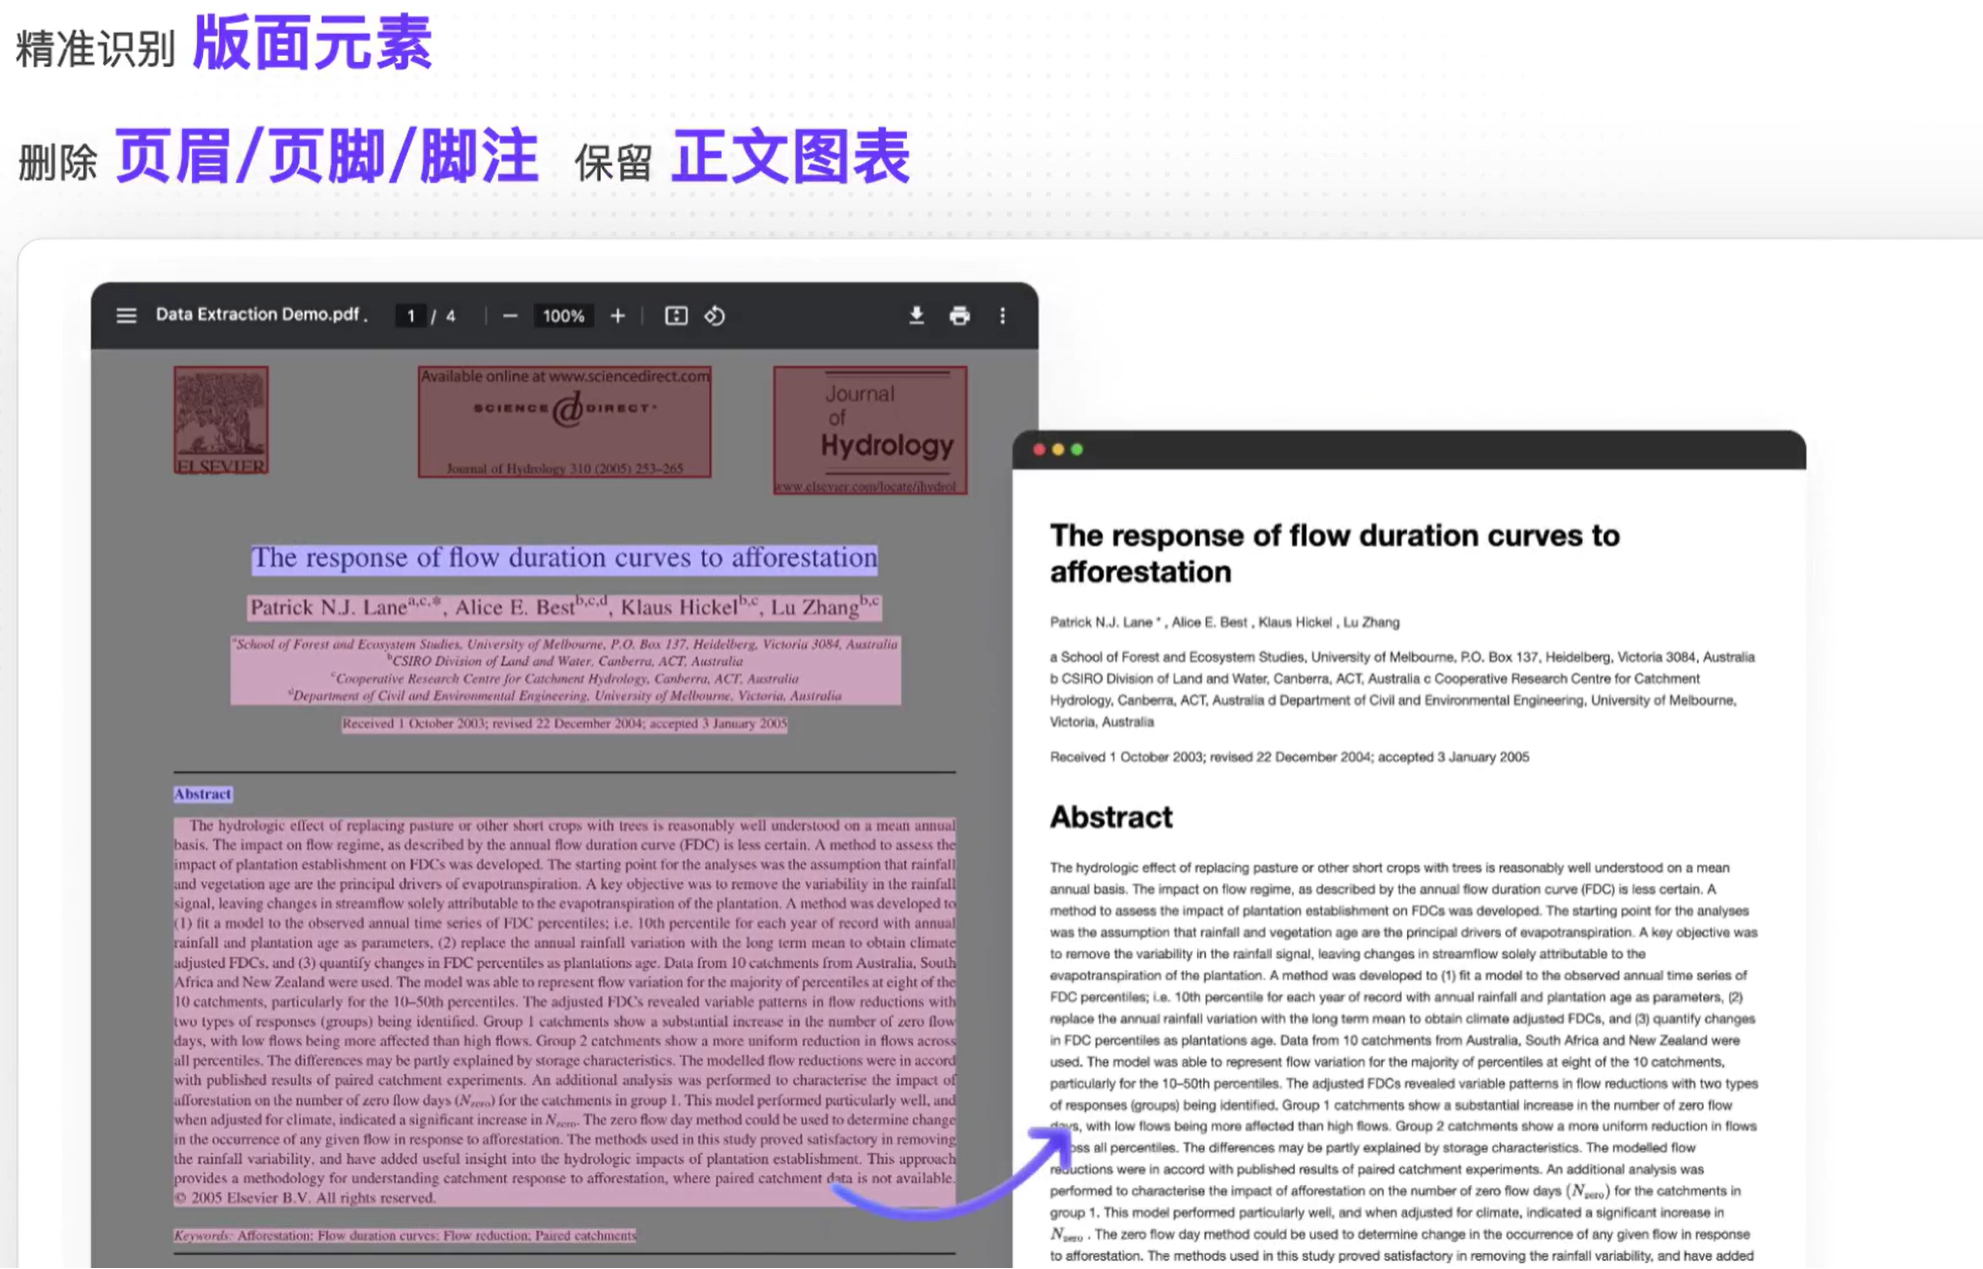The width and height of the screenshot is (1983, 1269).
Task: Click the 页眉/页脚/脚注 heading text
Action: coord(327,157)
